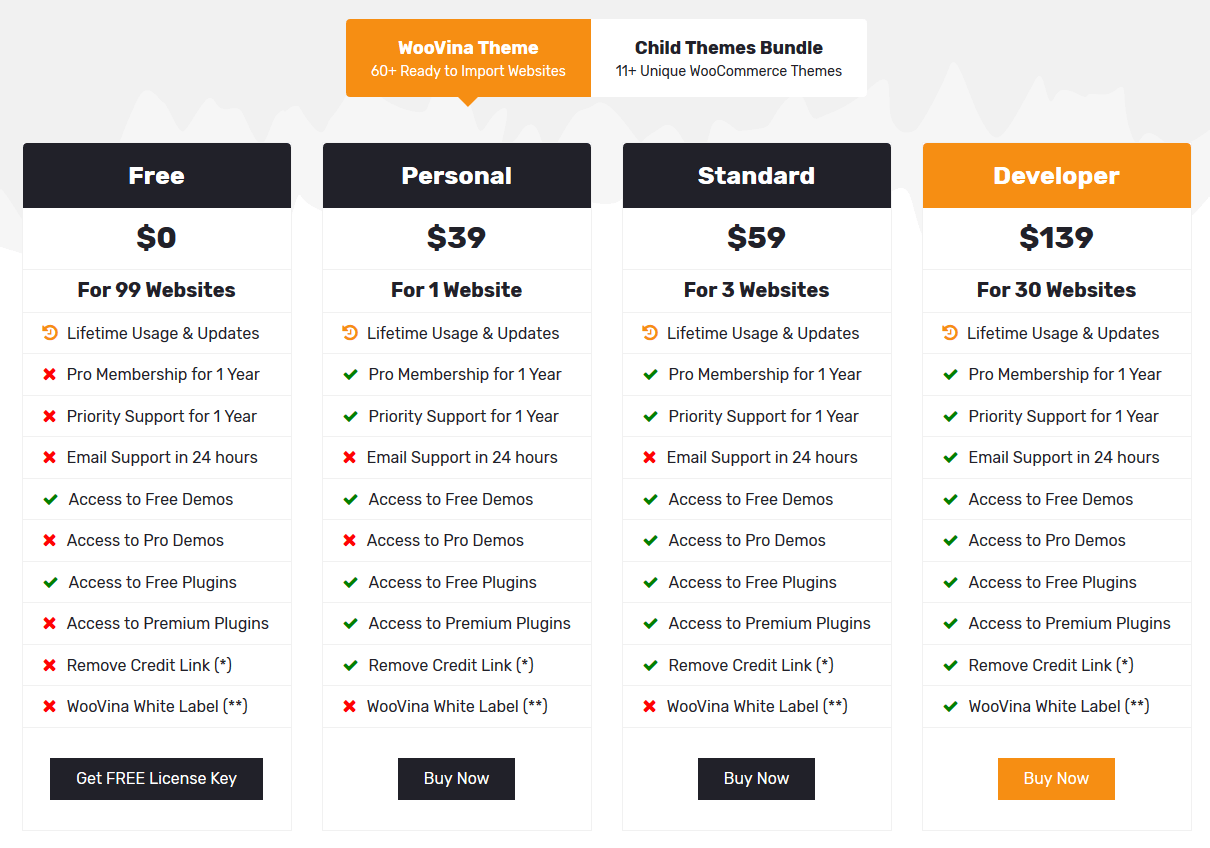Click 'Access to Pro Demos' in Personal plan
This screenshot has height=848, width=1210.
coord(445,541)
